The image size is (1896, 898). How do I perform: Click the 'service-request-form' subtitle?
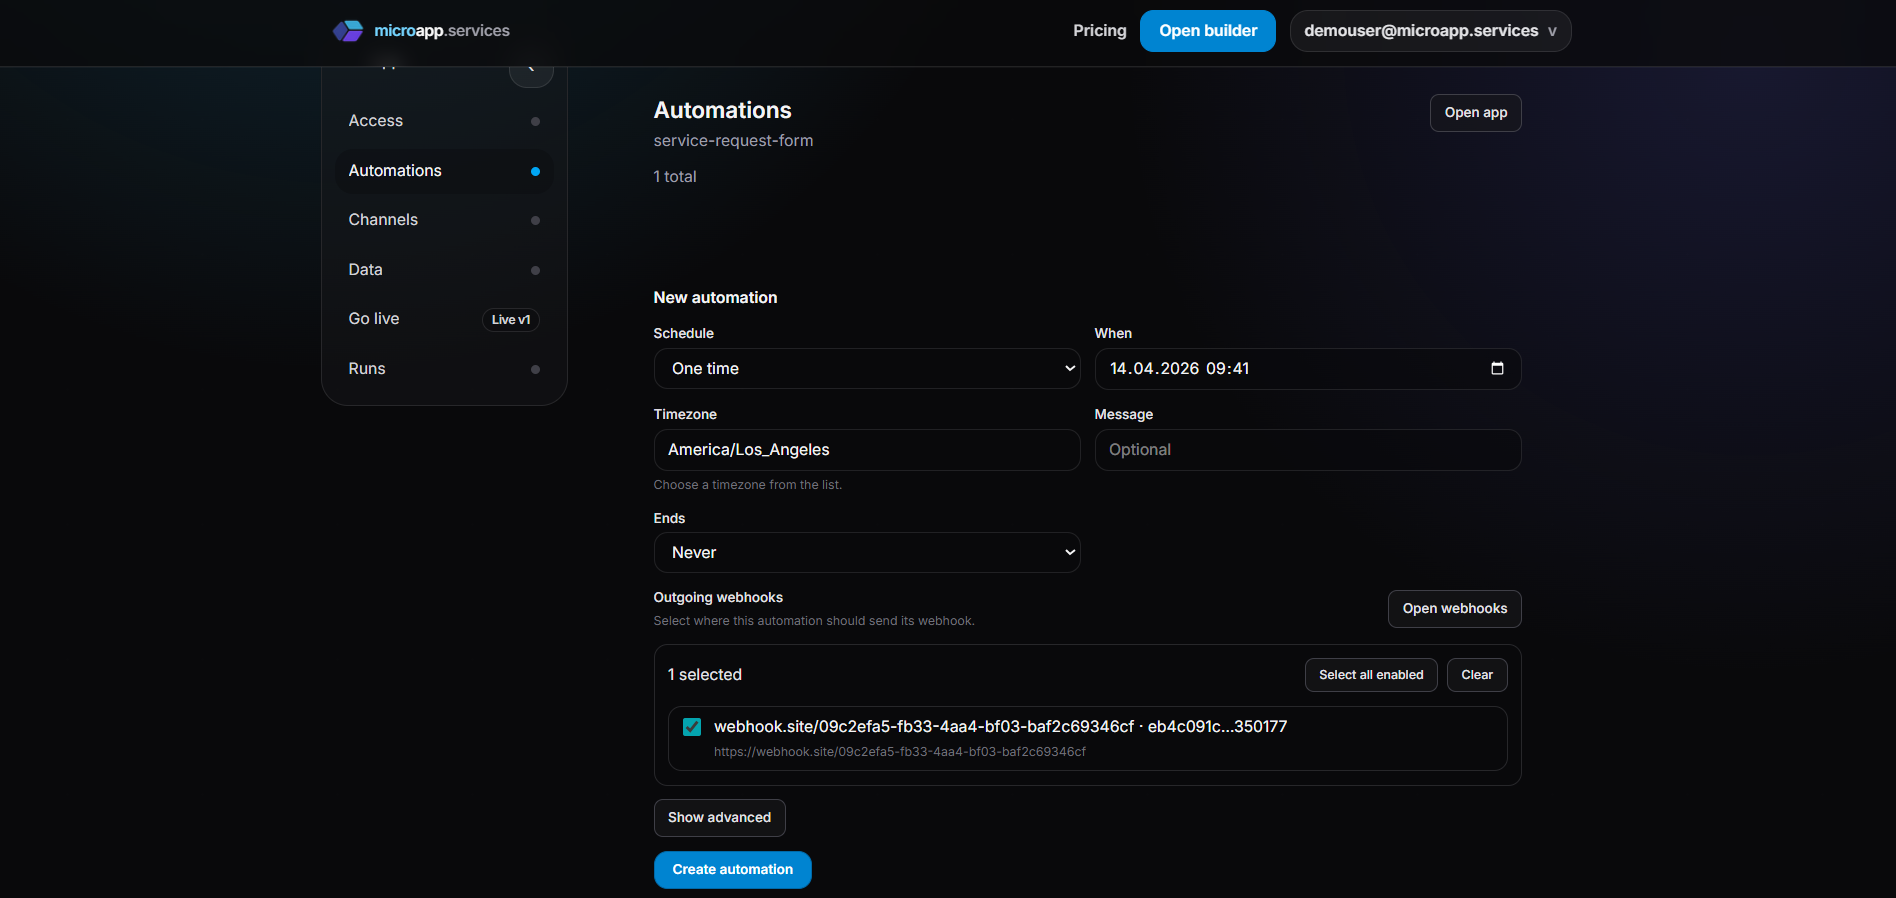(733, 141)
